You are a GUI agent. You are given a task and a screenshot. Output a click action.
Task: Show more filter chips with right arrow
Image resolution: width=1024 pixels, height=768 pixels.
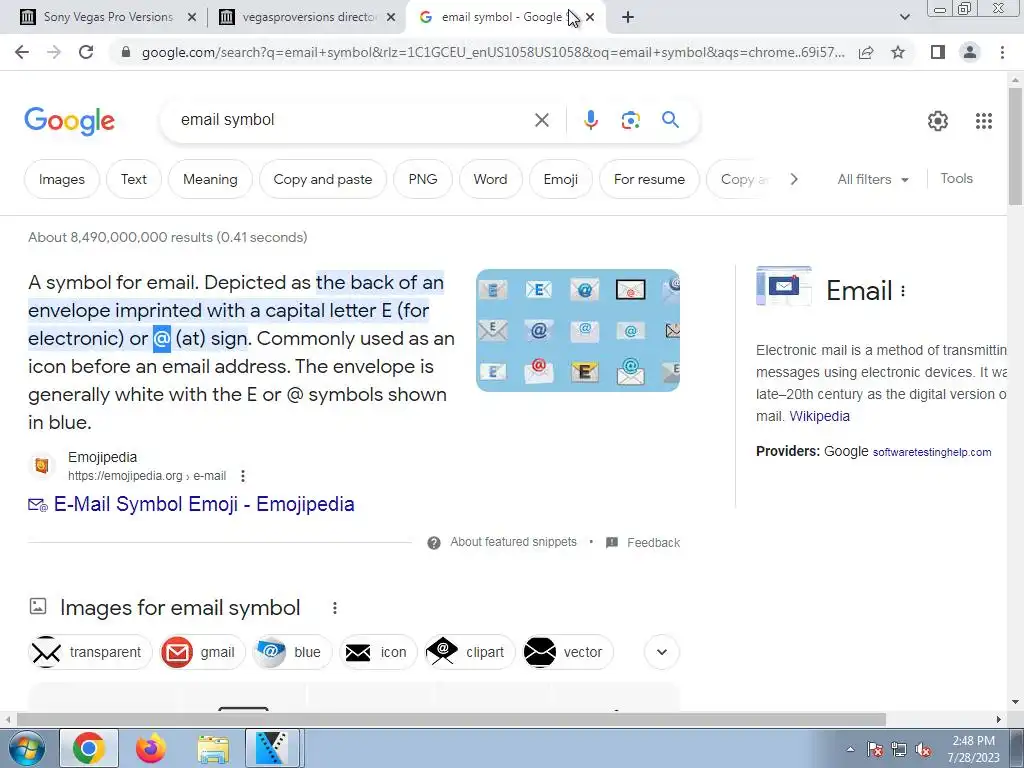pyautogui.click(x=793, y=179)
